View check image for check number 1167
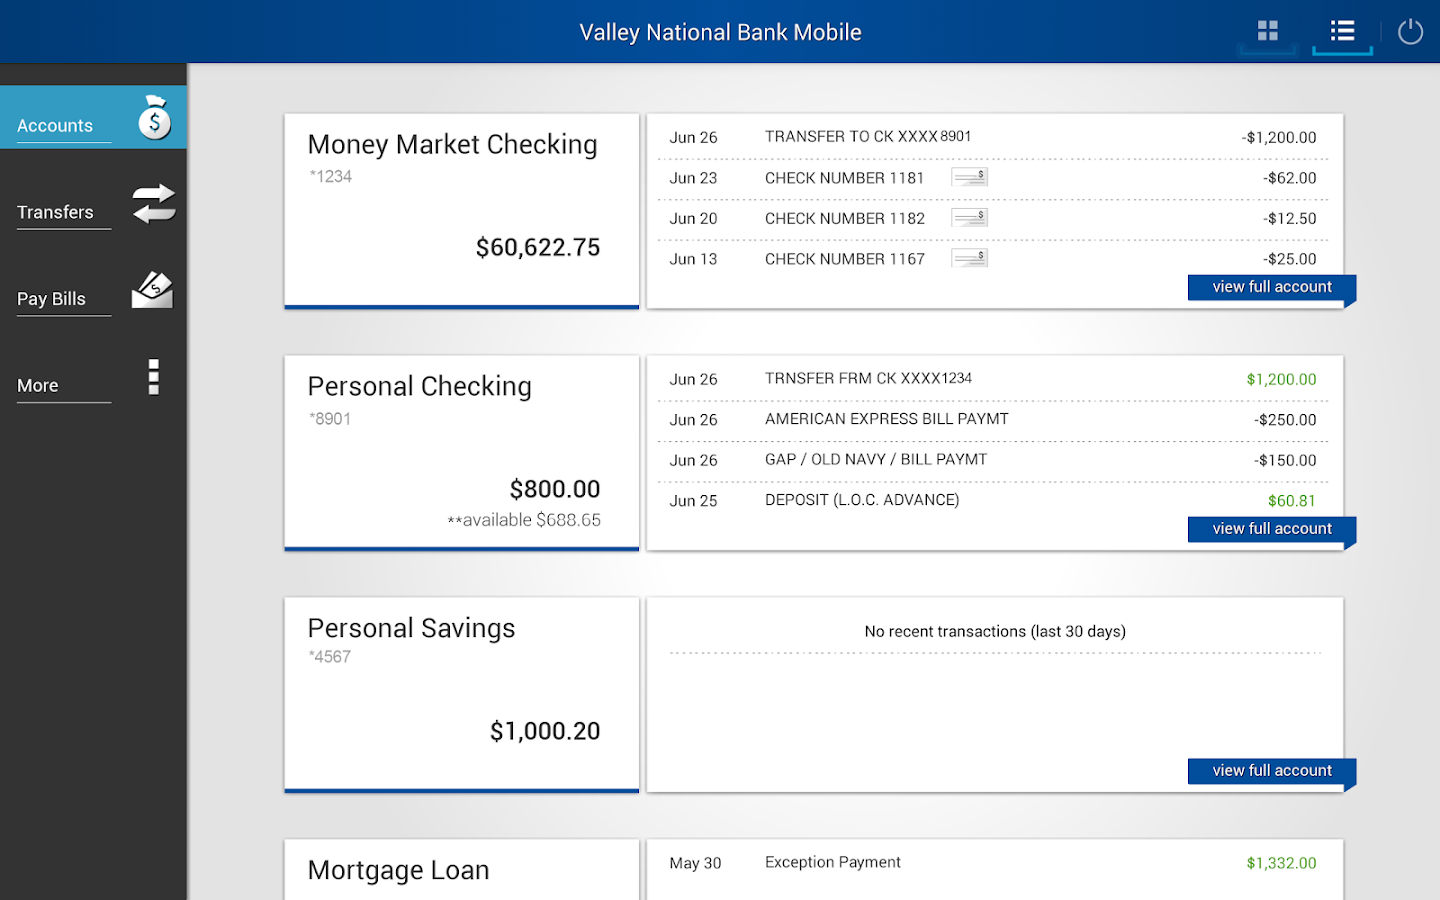Screen dimensions: 1440x900 969,257
